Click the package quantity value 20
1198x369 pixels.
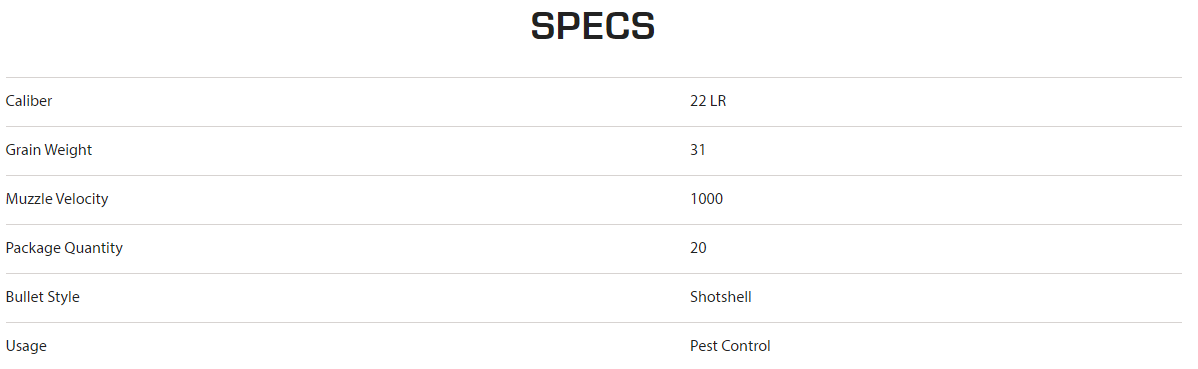tap(698, 248)
